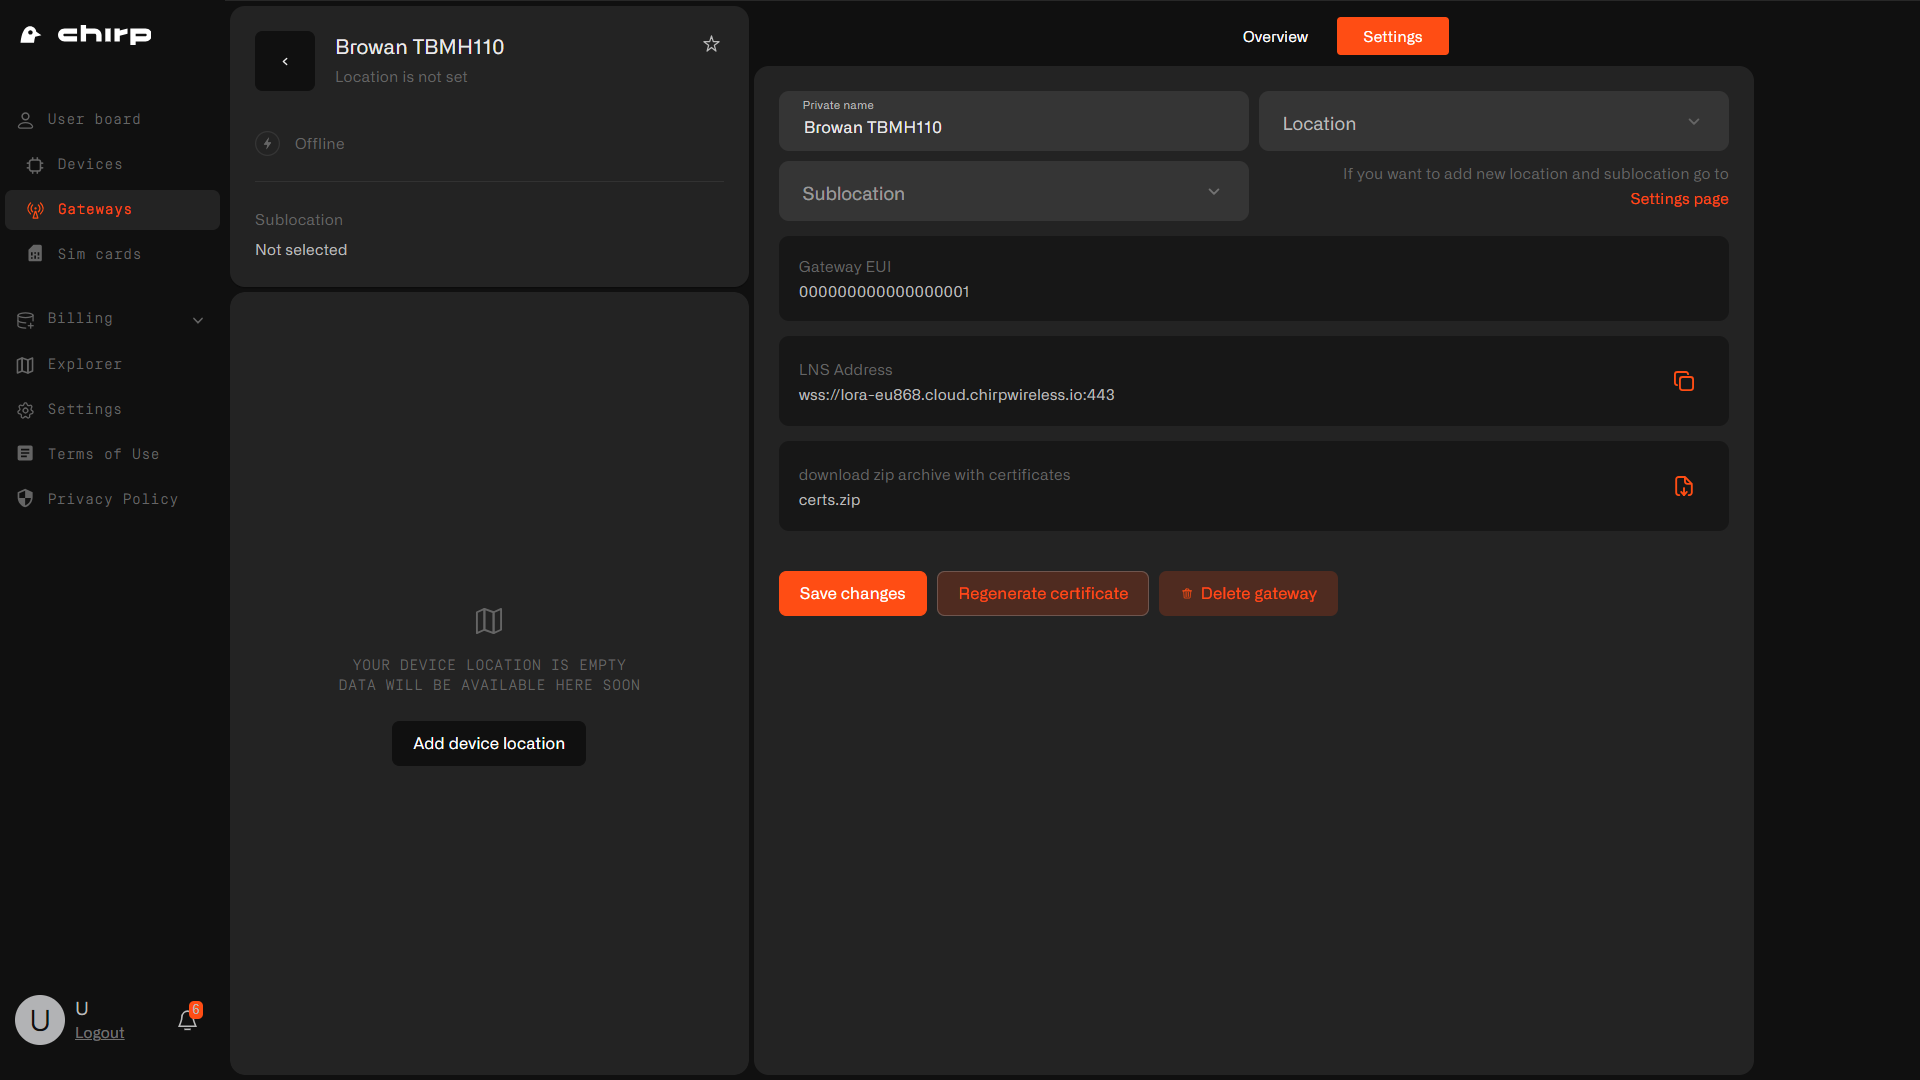Select Gateways sidebar item
1920x1080 pixels.
pyautogui.click(x=112, y=210)
